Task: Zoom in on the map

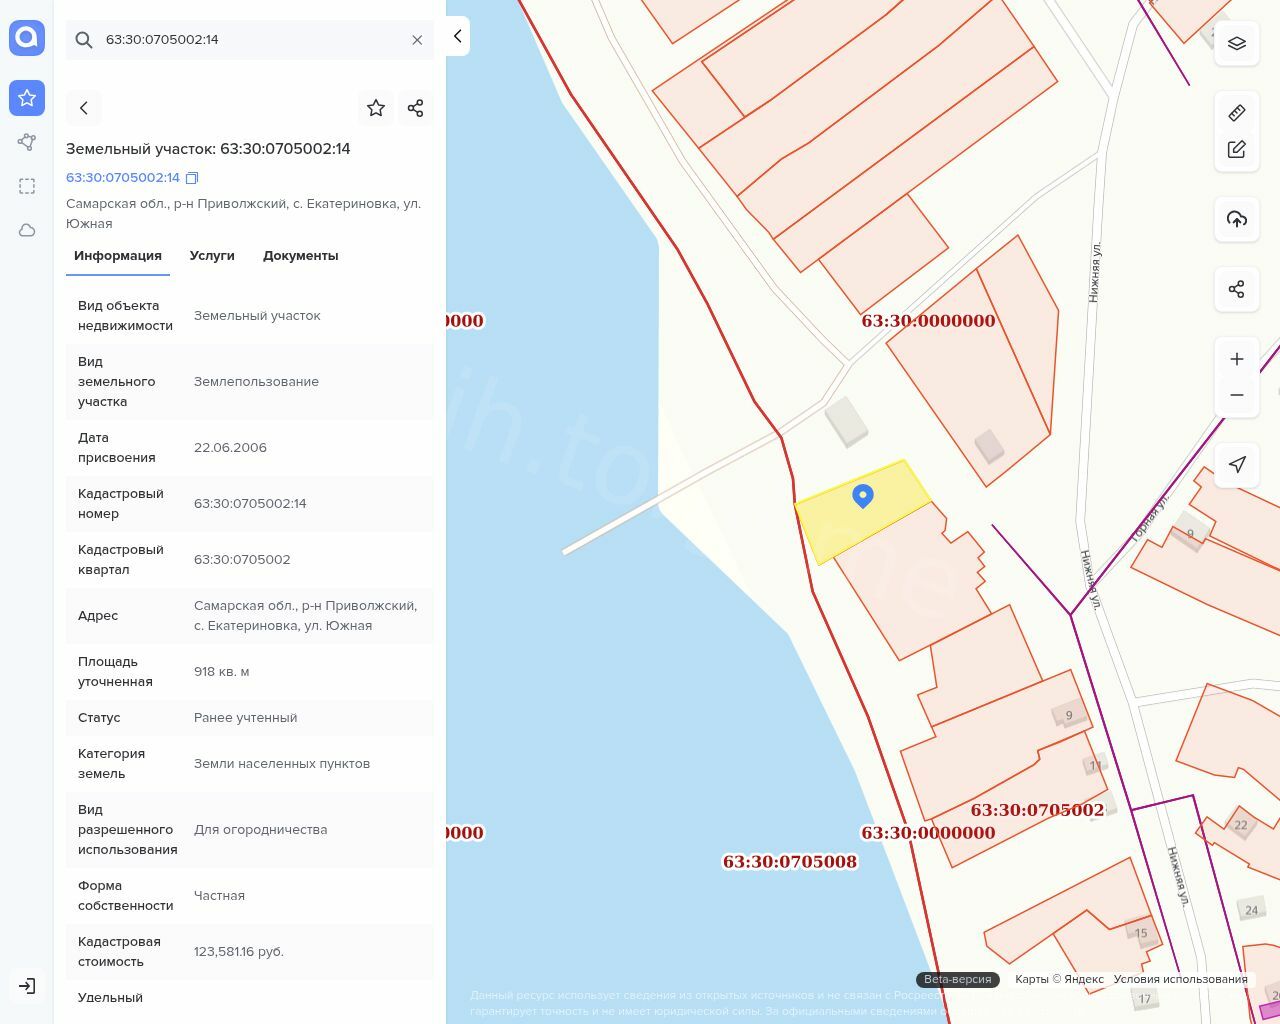Action: pos(1237,359)
